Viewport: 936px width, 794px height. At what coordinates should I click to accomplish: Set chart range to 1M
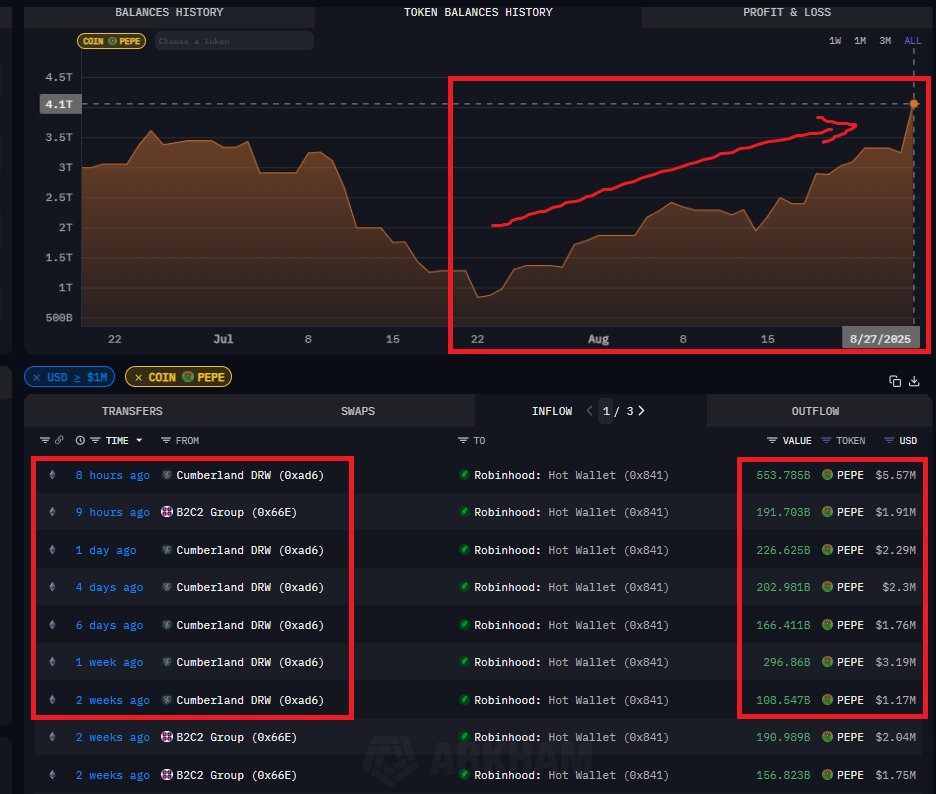pyautogui.click(x=860, y=41)
